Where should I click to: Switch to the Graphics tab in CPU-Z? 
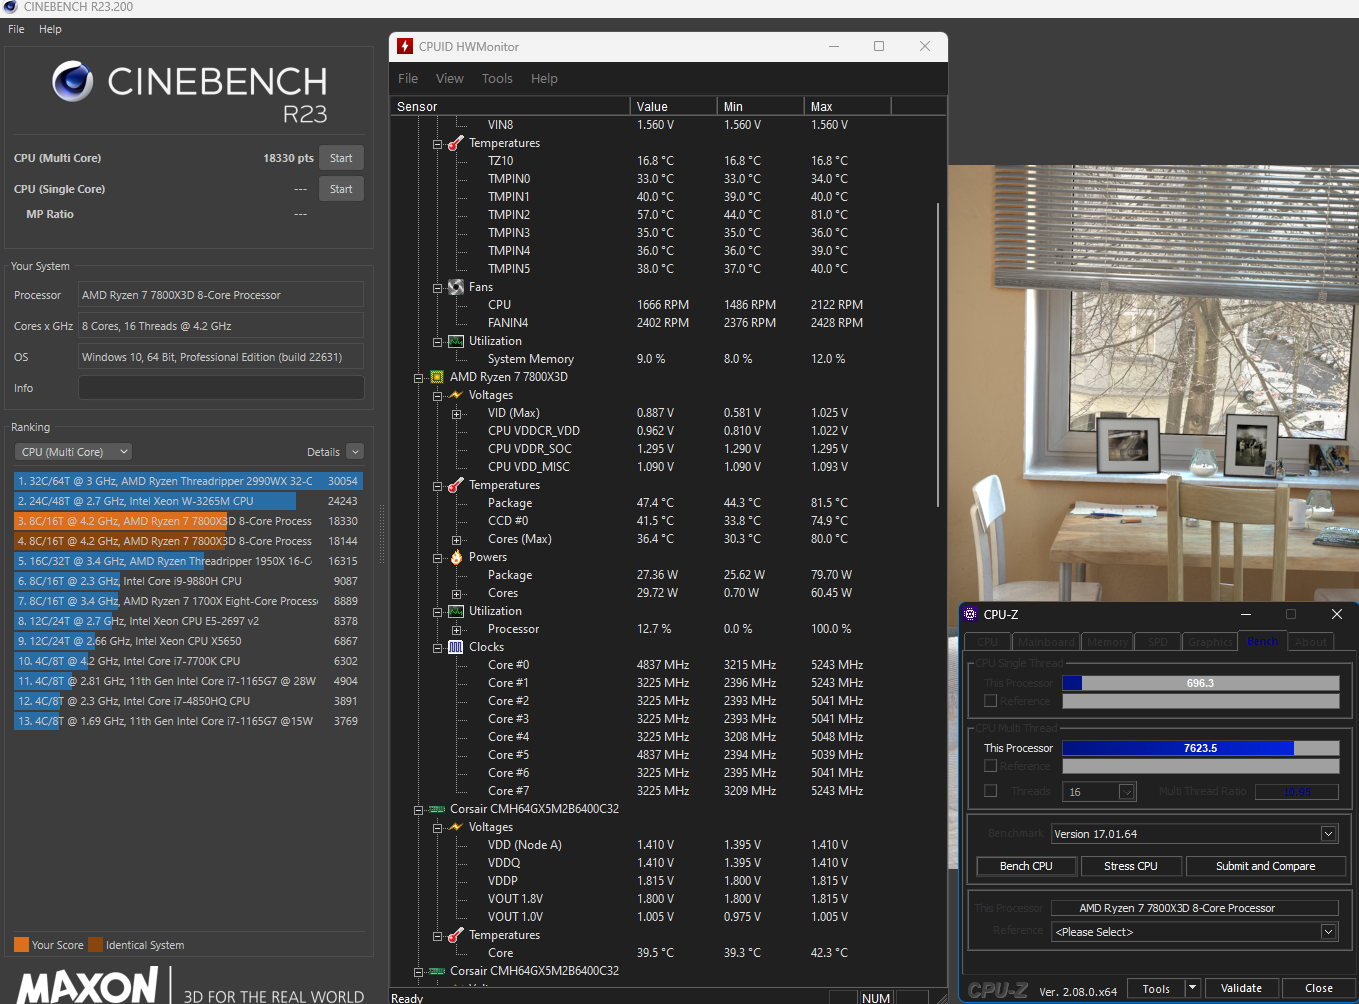(1210, 642)
